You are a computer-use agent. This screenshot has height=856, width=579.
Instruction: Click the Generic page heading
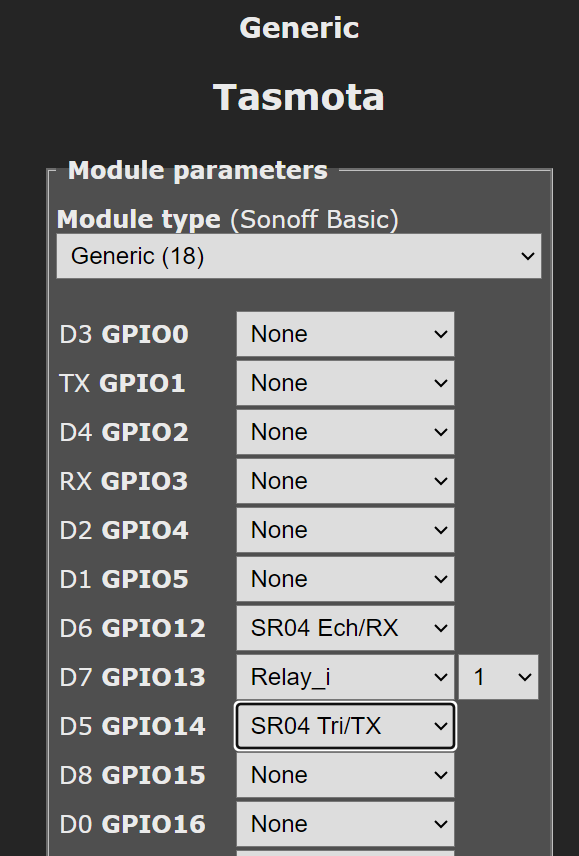tap(298, 28)
